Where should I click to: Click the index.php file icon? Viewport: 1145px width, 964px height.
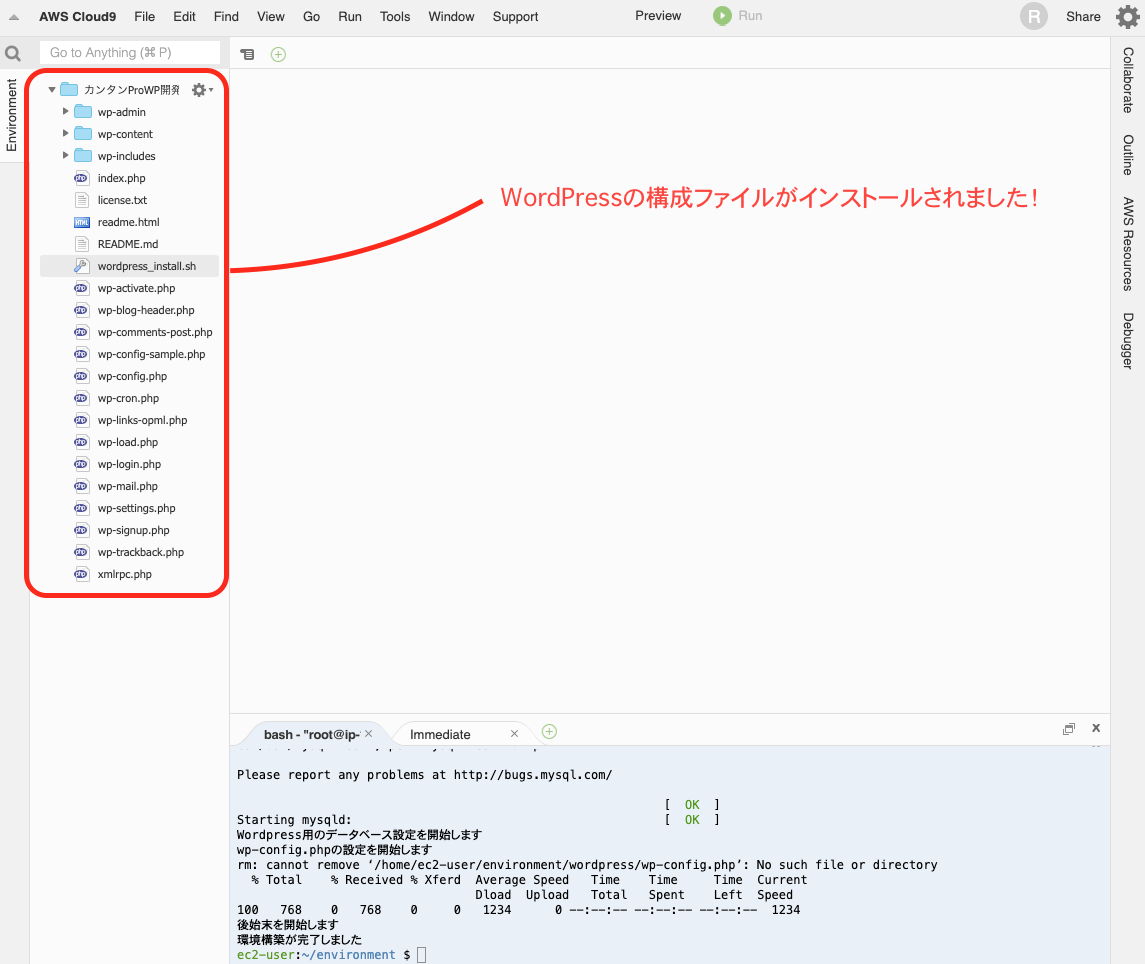point(81,178)
